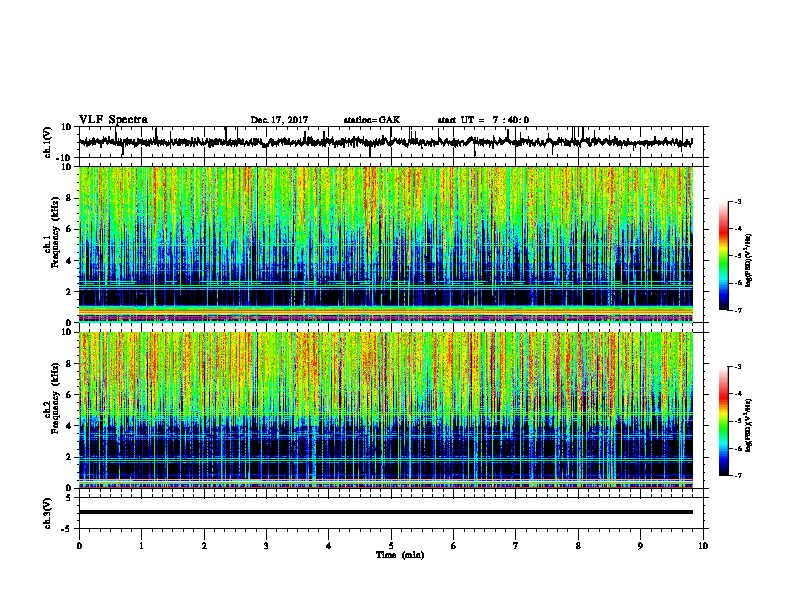Click time axis tick label "1"
The image size is (792, 612).
141,546
